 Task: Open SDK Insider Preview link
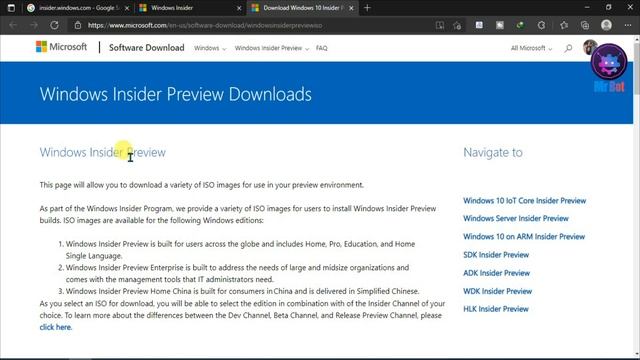(x=496, y=255)
